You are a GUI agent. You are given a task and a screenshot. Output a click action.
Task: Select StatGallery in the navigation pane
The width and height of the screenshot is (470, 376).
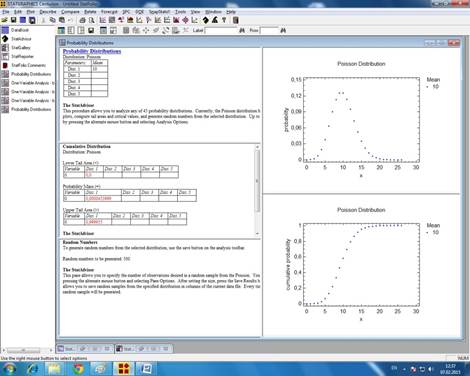pos(21,48)
